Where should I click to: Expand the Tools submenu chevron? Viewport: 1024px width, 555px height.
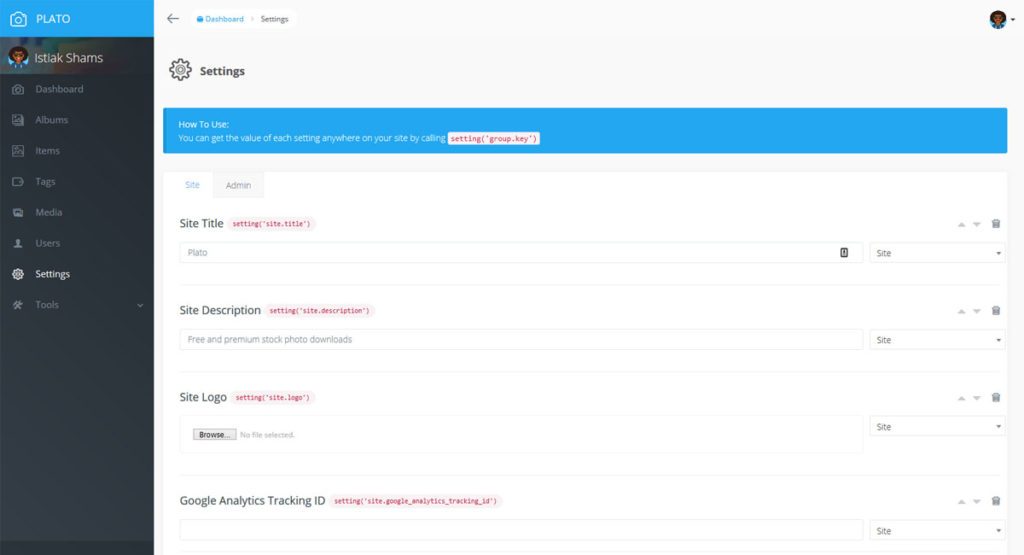tap(140, 306)
